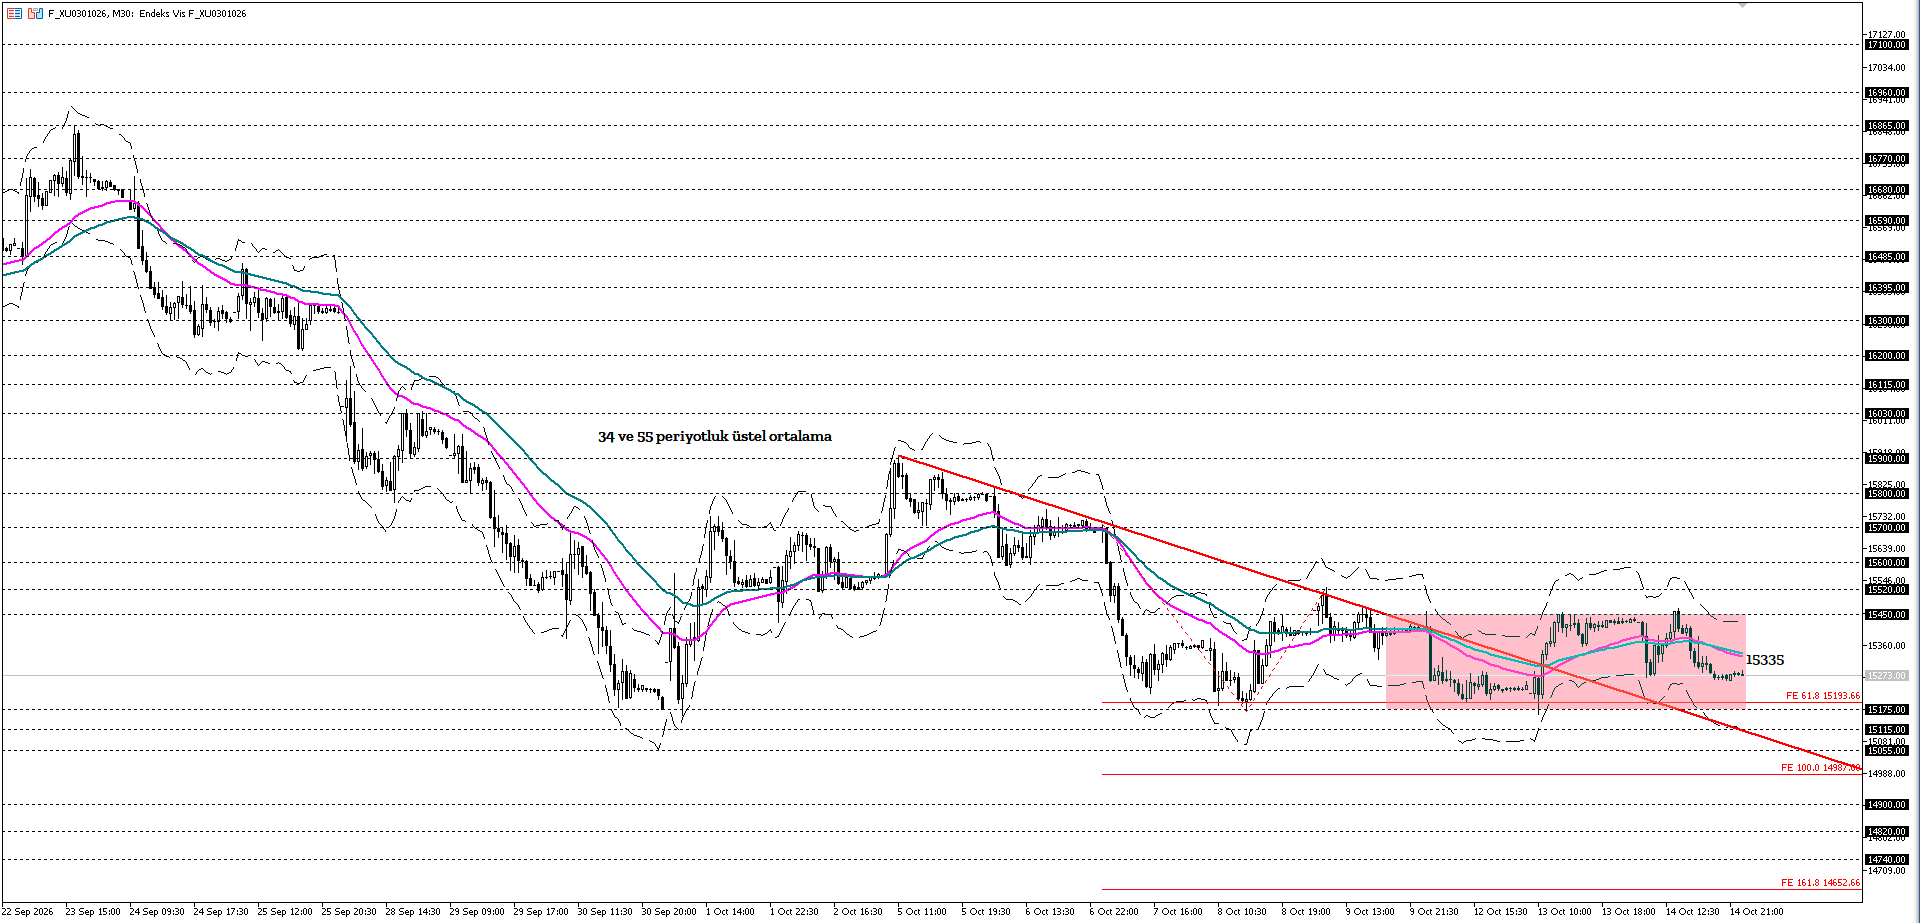Select the pink shaded rectangle object
Screen dimensions: 1920x923
click(x=1566, y=661)
